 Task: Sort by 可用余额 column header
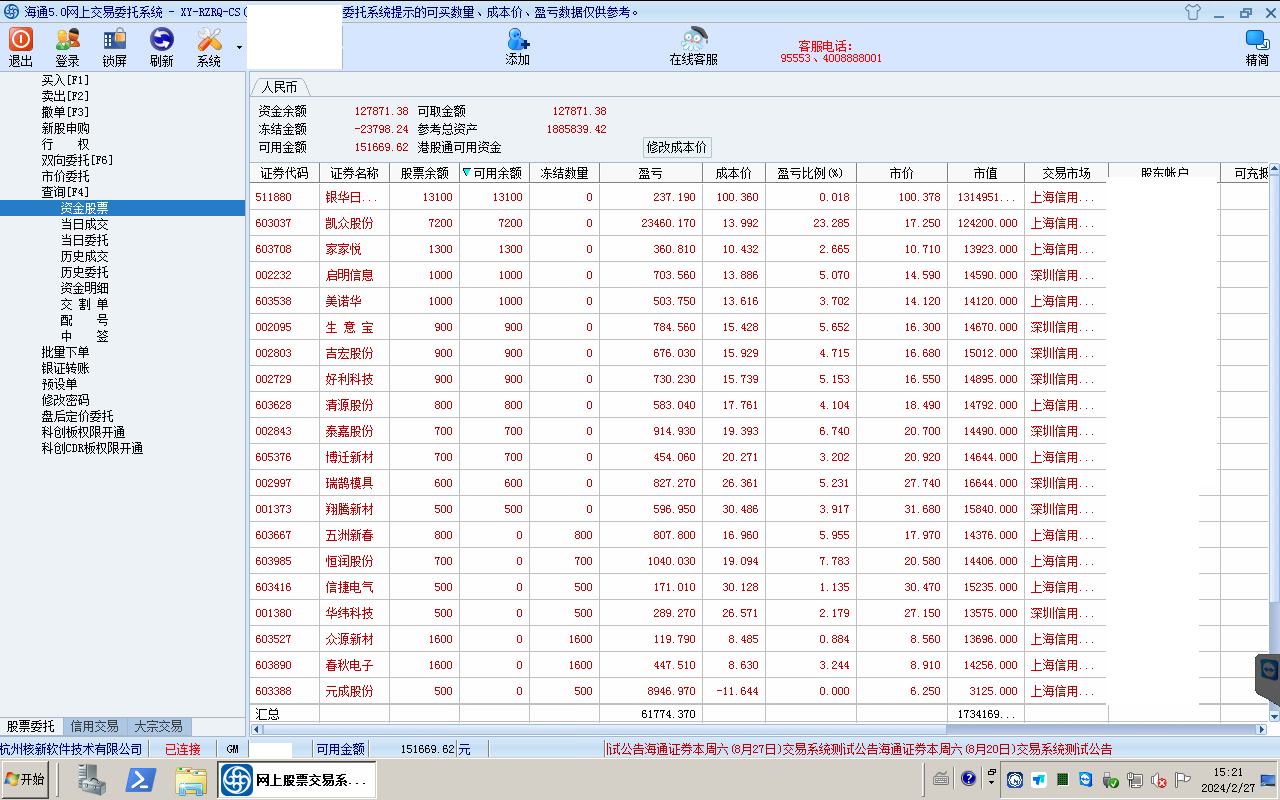coord(494,173)
